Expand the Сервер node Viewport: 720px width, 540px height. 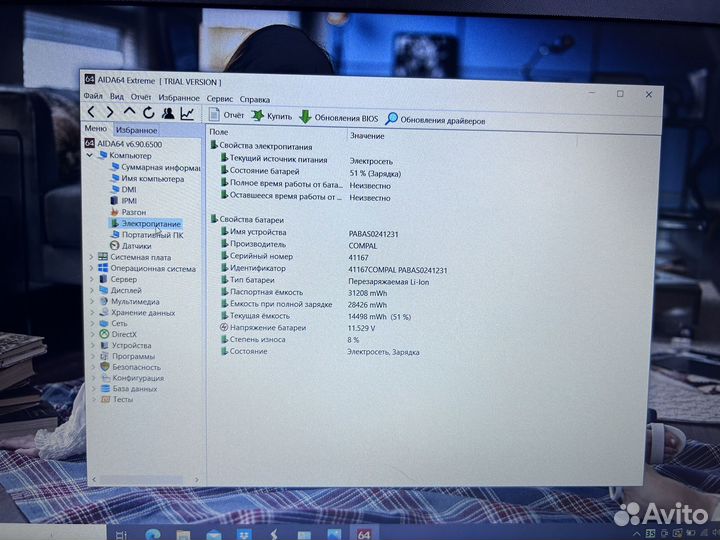point(91,279)
